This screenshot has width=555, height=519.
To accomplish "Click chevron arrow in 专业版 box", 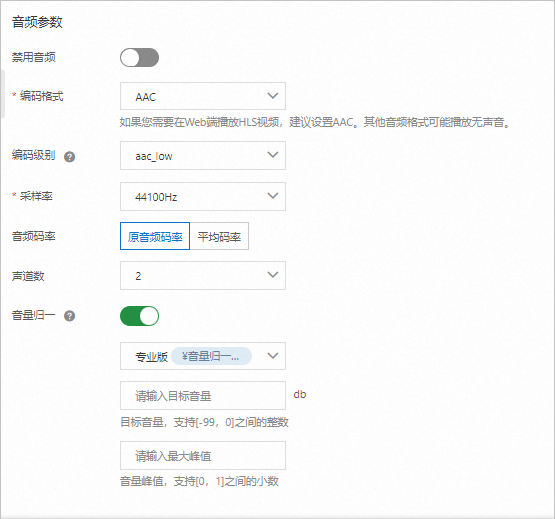I will tap(273, 356).
